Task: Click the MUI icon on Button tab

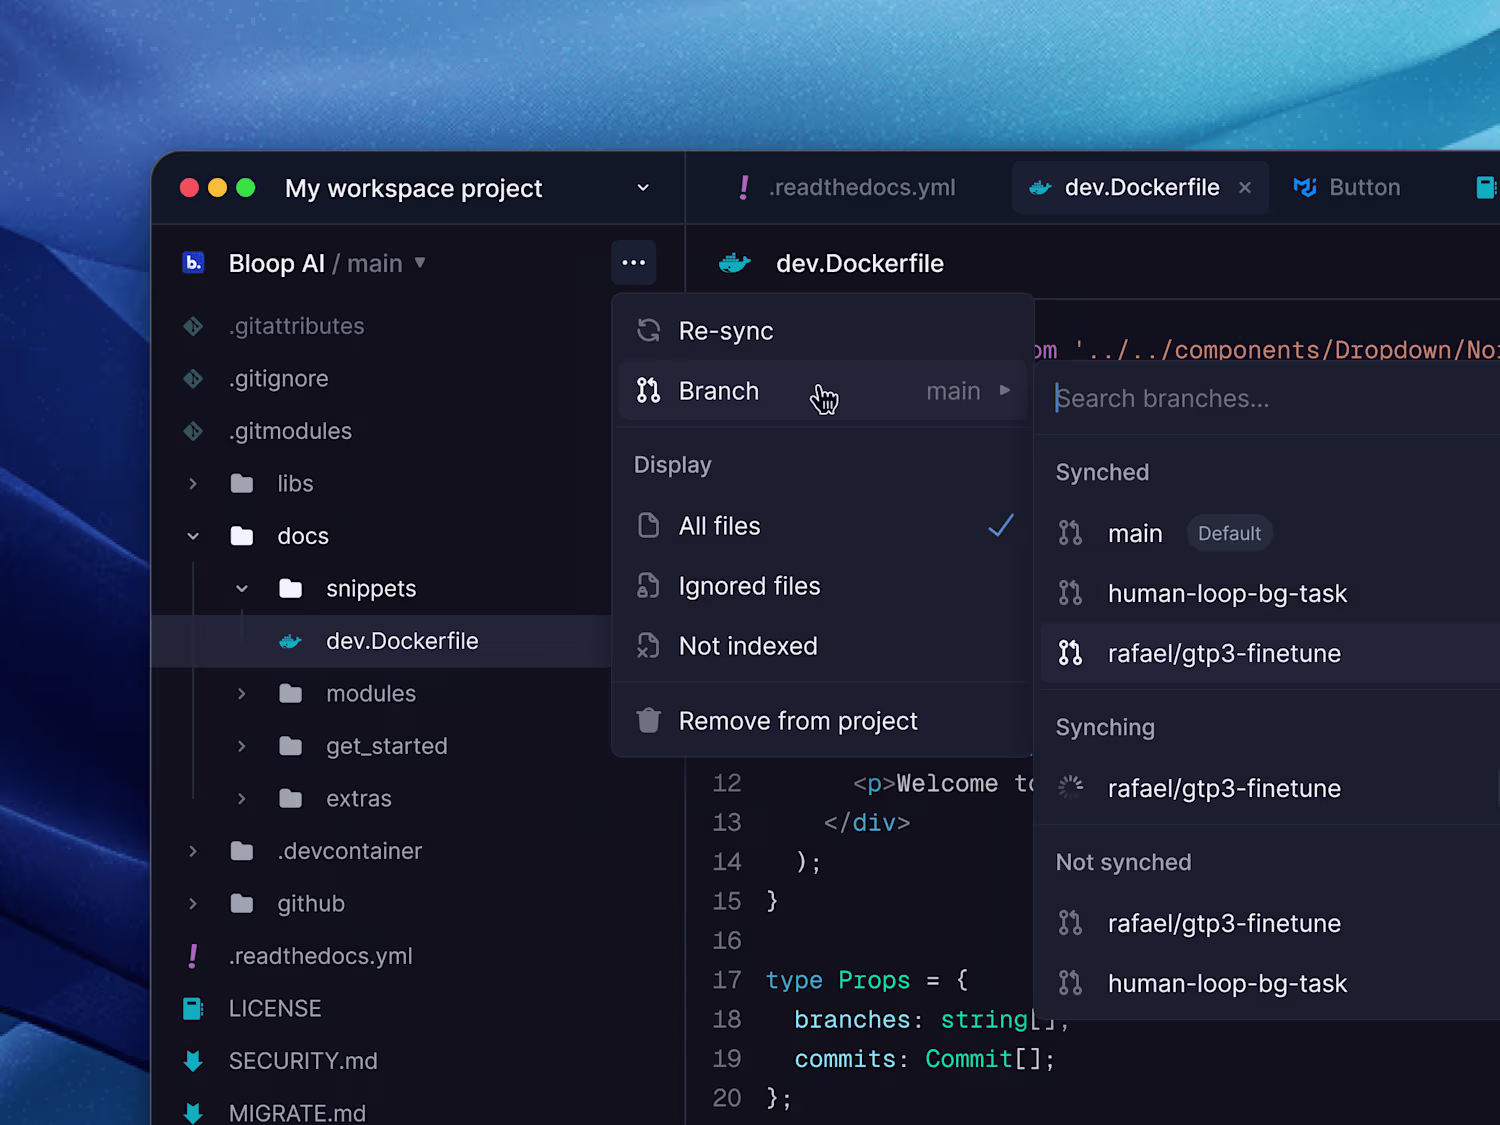Action: (1305, 187)
